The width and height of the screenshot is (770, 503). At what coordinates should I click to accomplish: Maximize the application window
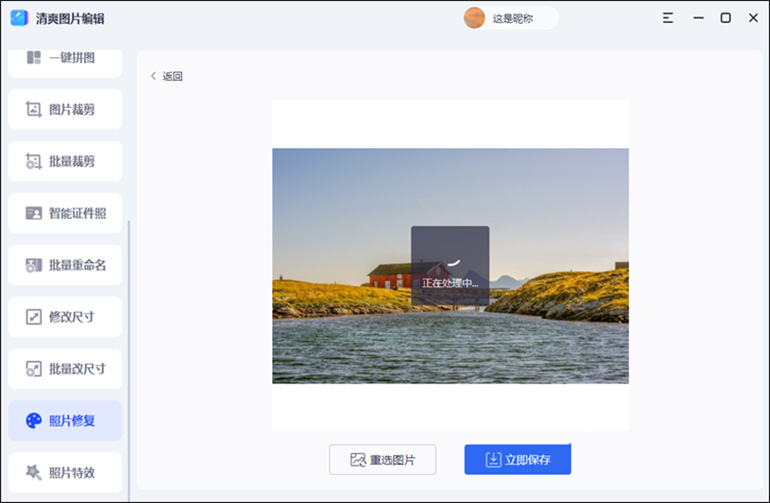[725, 18]
